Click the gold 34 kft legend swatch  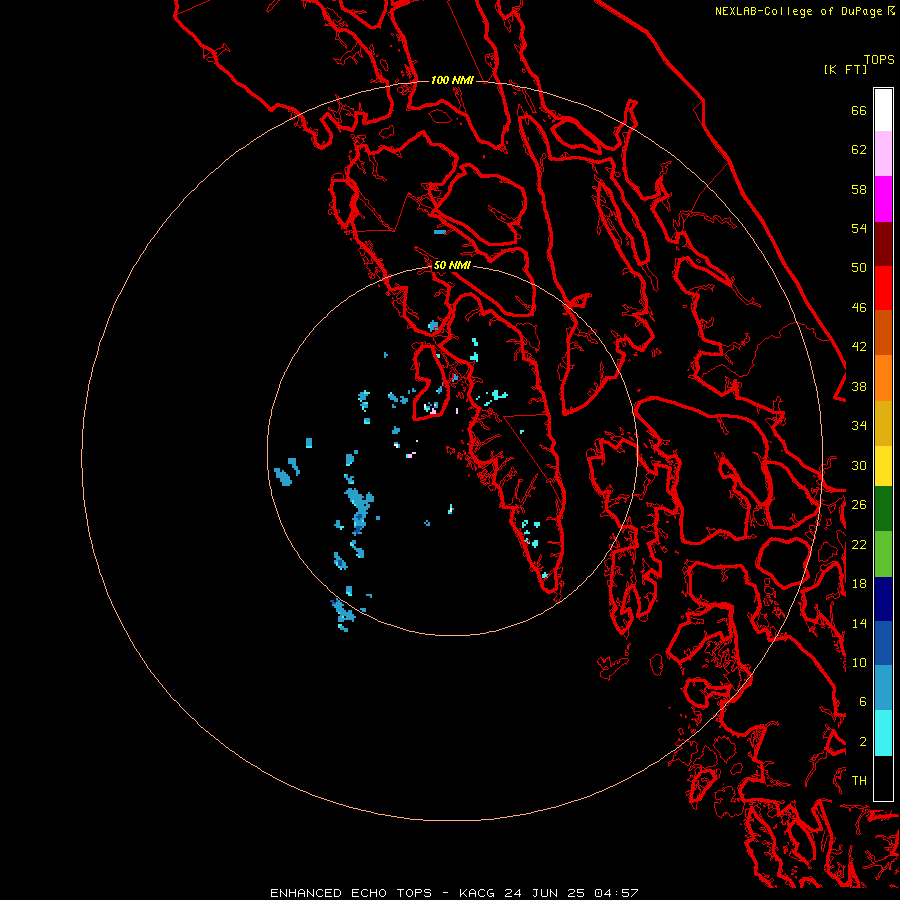tap(883, 423)
